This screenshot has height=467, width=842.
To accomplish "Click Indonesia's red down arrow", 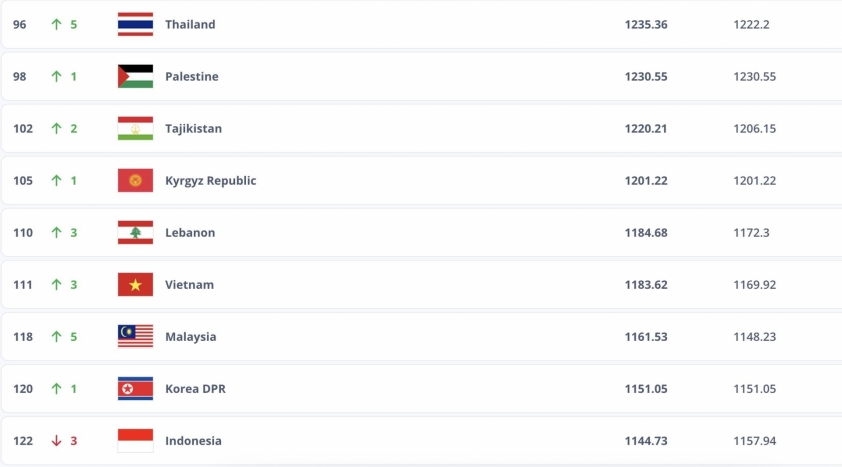I will [57, 441].
